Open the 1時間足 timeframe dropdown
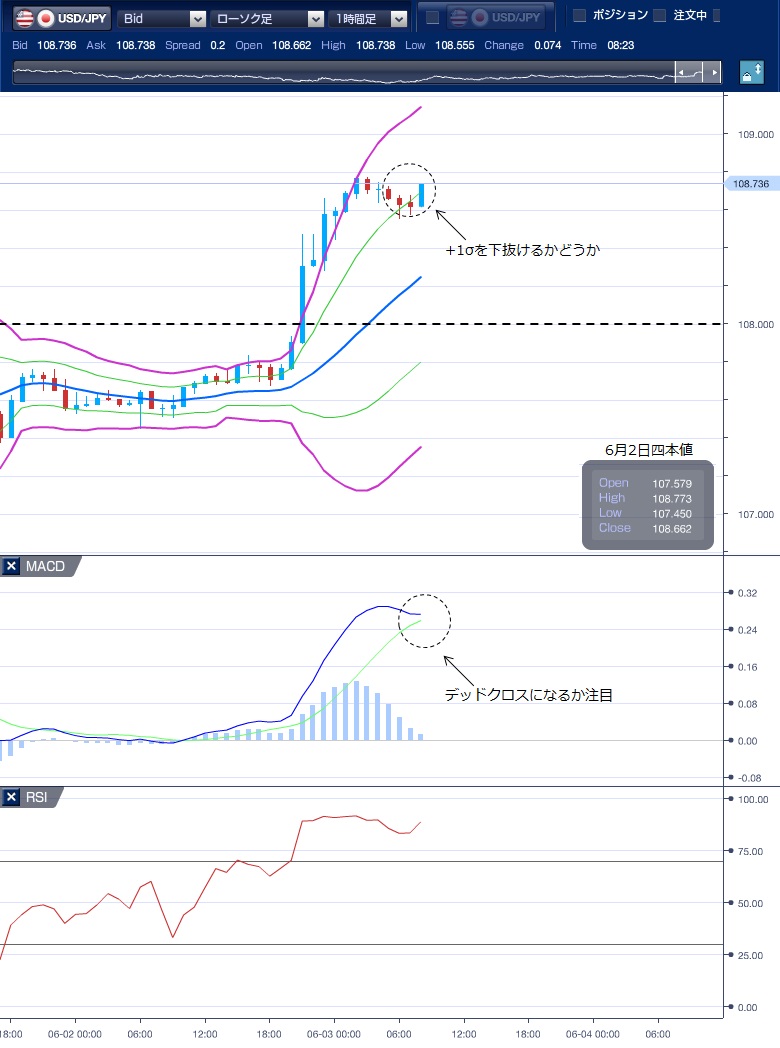780x1048 pixels. click(369, 18)
